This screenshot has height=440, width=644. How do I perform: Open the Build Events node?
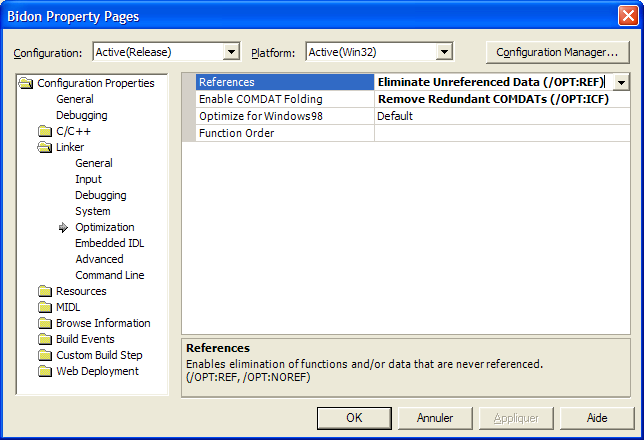pos(85,339)
